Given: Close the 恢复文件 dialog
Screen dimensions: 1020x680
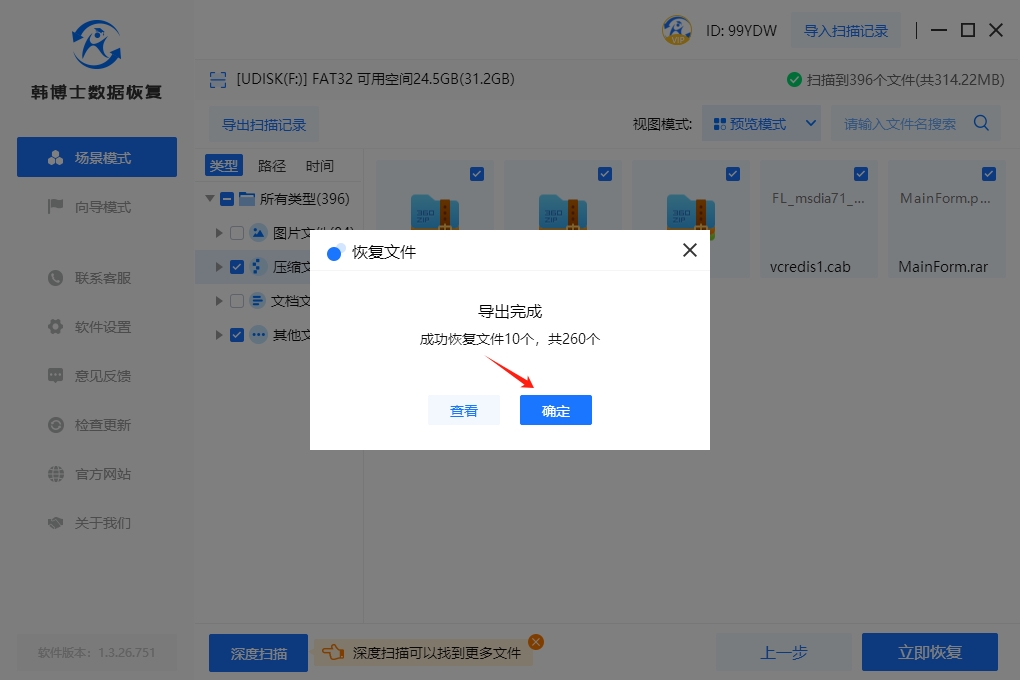Looking at the screenshot, I should (689, 251).
